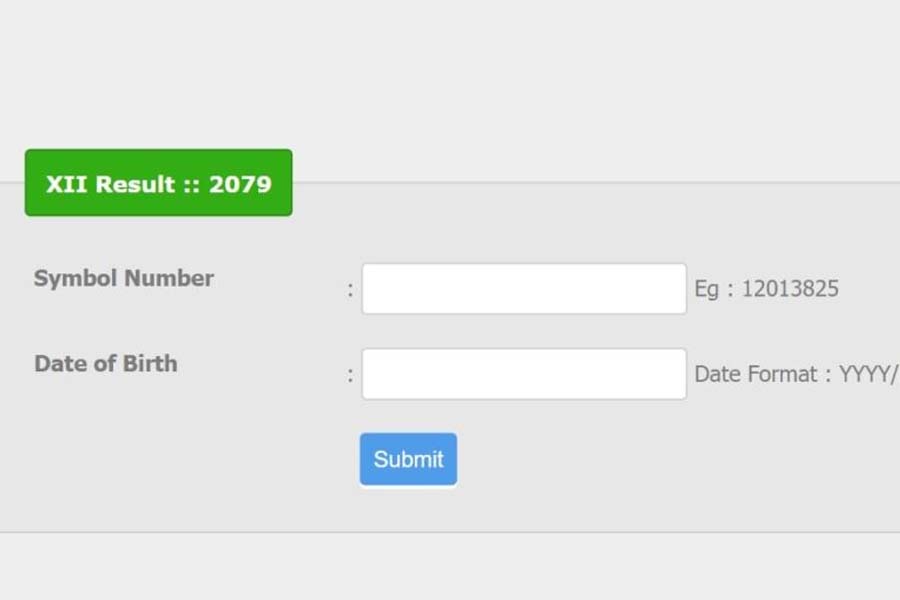Click the green XII Result :: 2079 badge

point(158,183)
